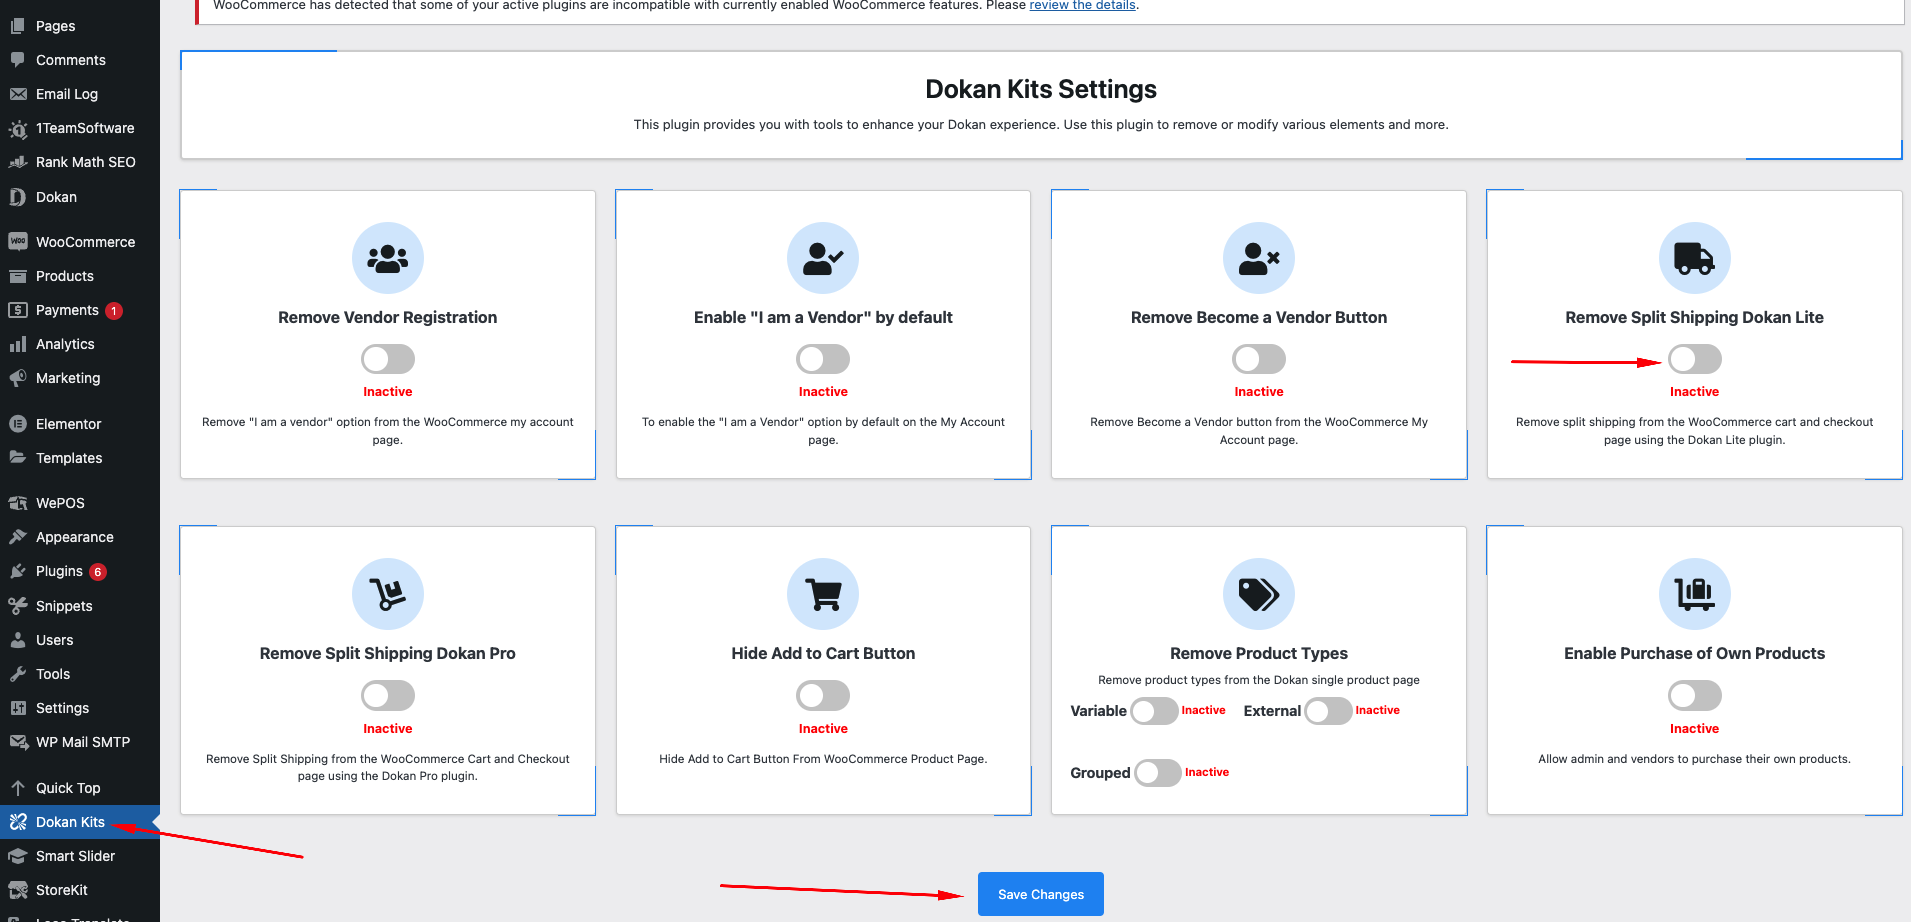This screenshot has height=922, width=1911.
Task: Toggle Remove Vendor Registration switch
Action: tap(388, 359)
